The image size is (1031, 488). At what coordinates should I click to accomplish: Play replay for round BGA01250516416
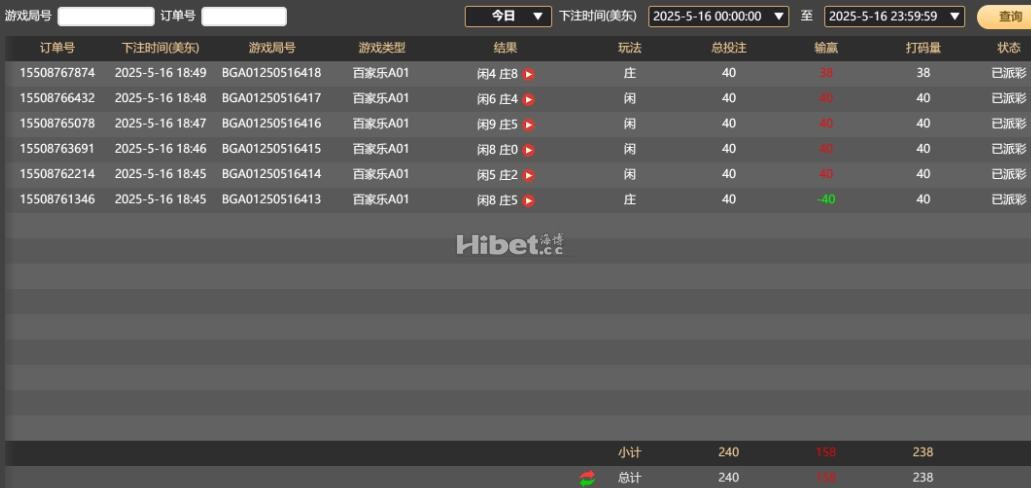pyautogui.click(x=529, y=125)
